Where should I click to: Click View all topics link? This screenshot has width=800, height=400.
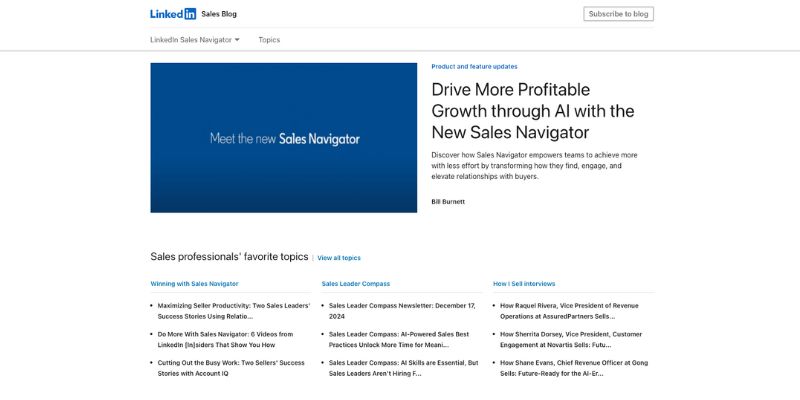point(339,258)
